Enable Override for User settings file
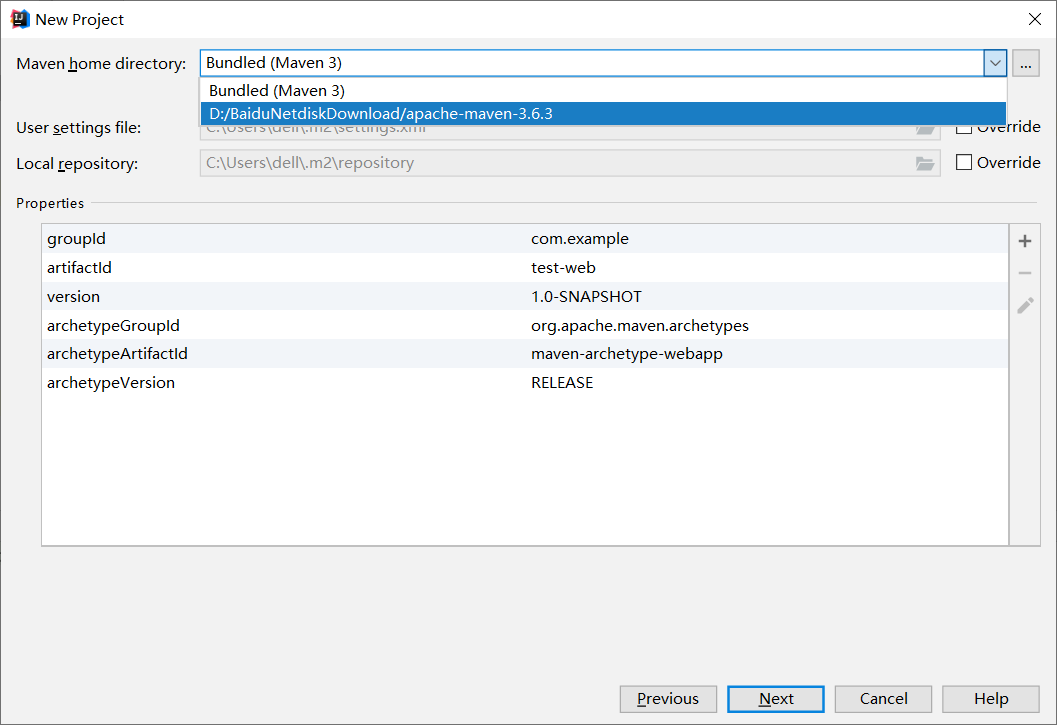This screenshot has height=725, width=1057. pyautogui.click(x=964, y=128)
